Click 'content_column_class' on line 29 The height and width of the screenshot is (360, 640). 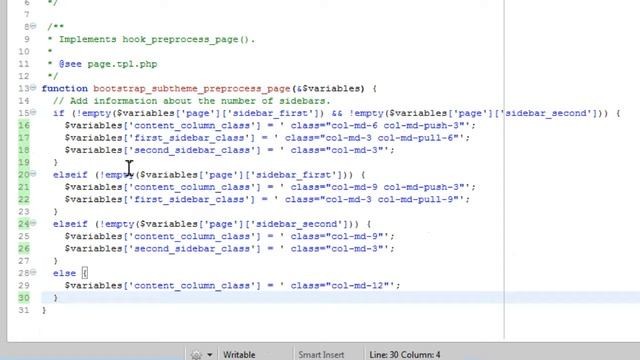click(191, 285)
